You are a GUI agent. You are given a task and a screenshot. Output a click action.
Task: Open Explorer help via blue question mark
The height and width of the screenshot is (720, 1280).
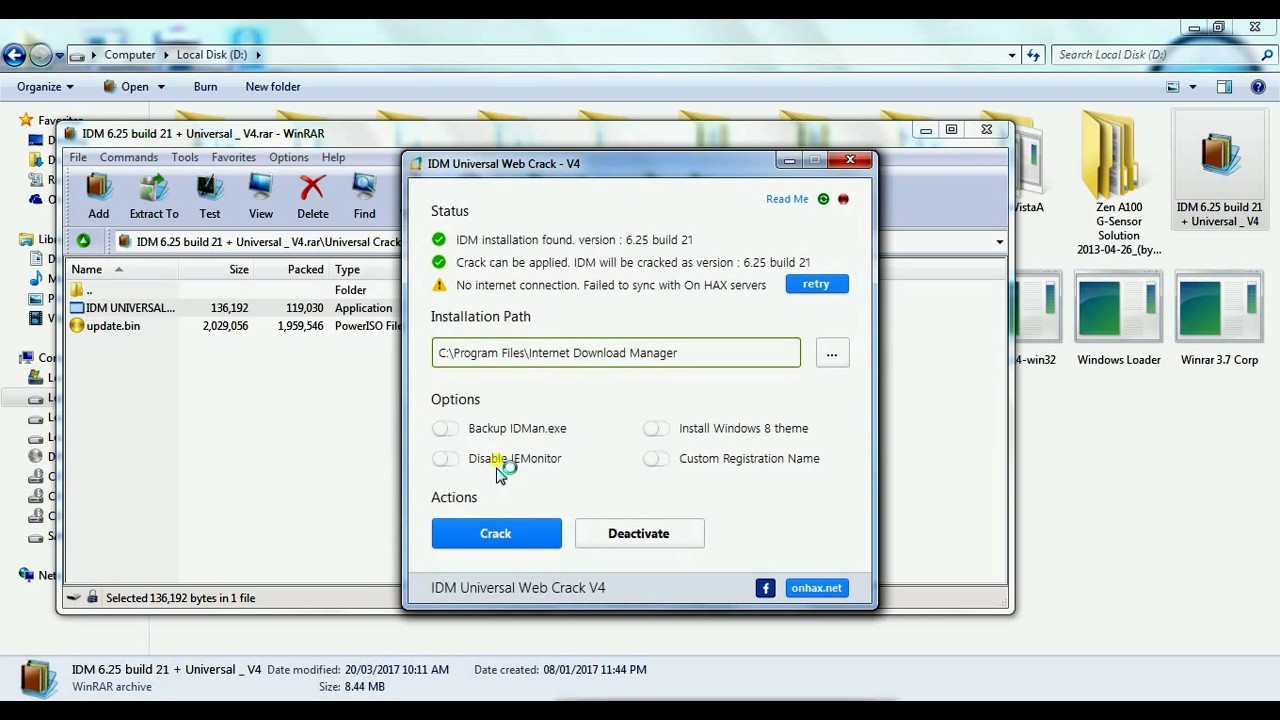click(x=1259, y=87)
